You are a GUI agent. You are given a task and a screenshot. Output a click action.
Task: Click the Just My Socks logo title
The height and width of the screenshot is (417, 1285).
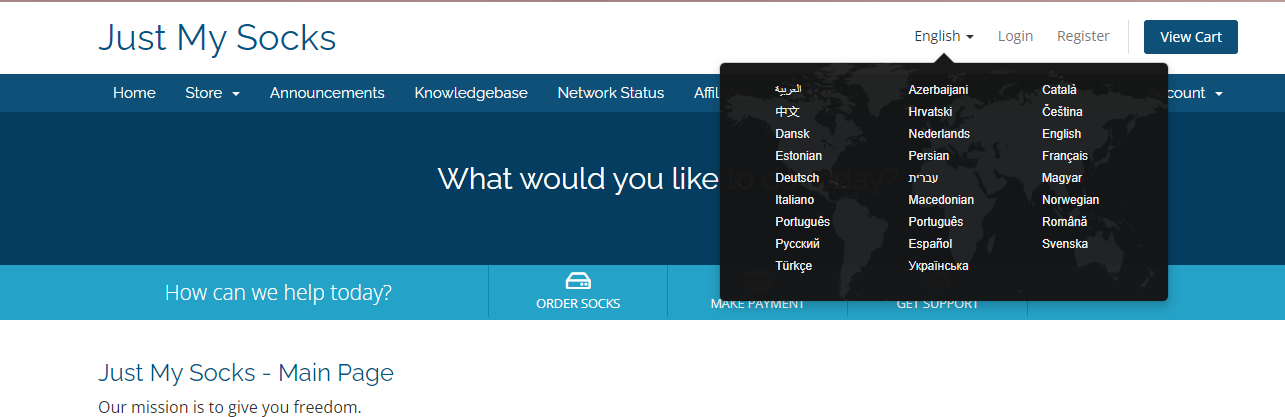point(217,37)
